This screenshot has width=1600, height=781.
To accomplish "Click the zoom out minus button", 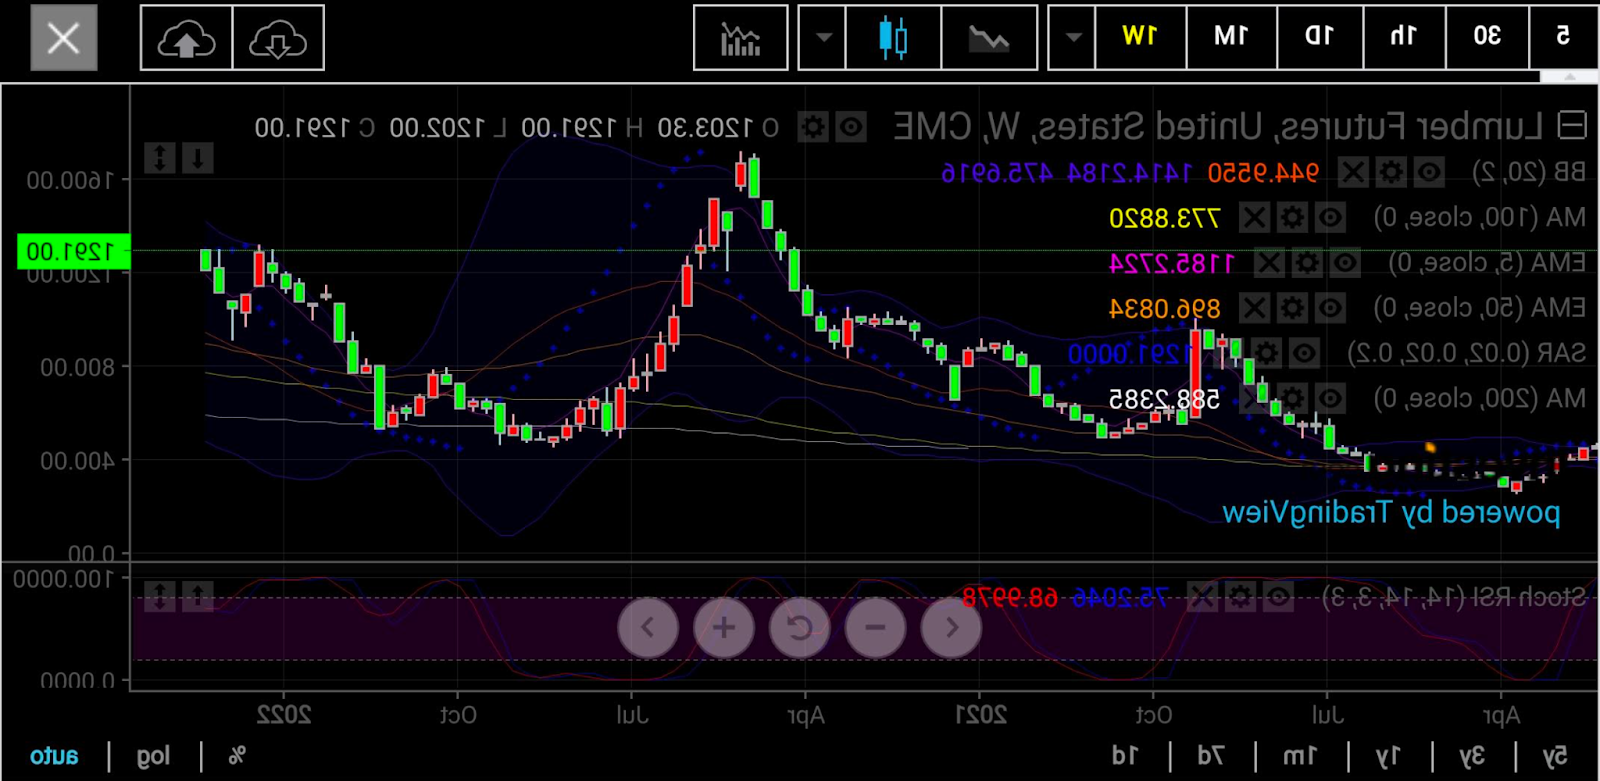I will (x=876, y=628).
